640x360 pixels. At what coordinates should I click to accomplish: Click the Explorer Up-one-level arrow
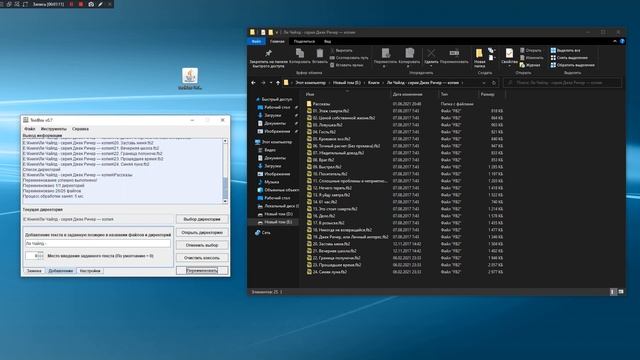click(x=278, y=83)
